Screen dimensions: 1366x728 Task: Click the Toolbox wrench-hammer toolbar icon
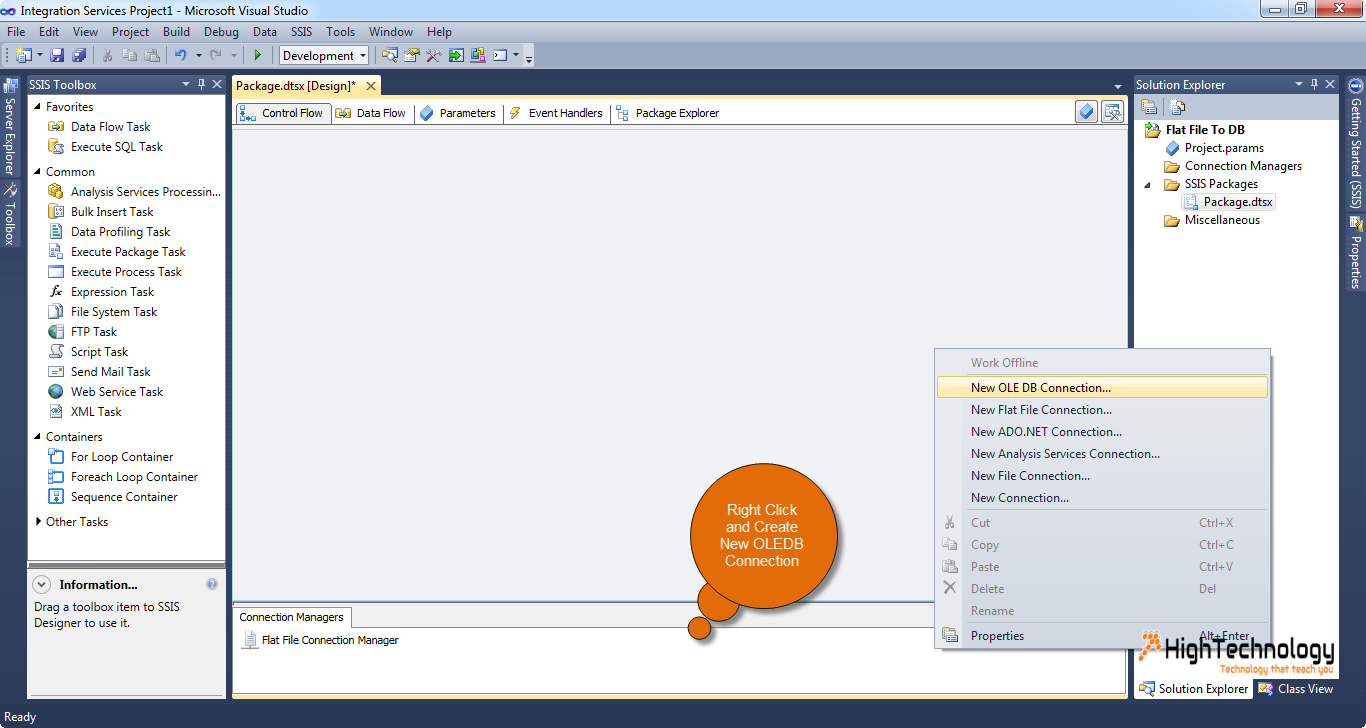point(434,56)
